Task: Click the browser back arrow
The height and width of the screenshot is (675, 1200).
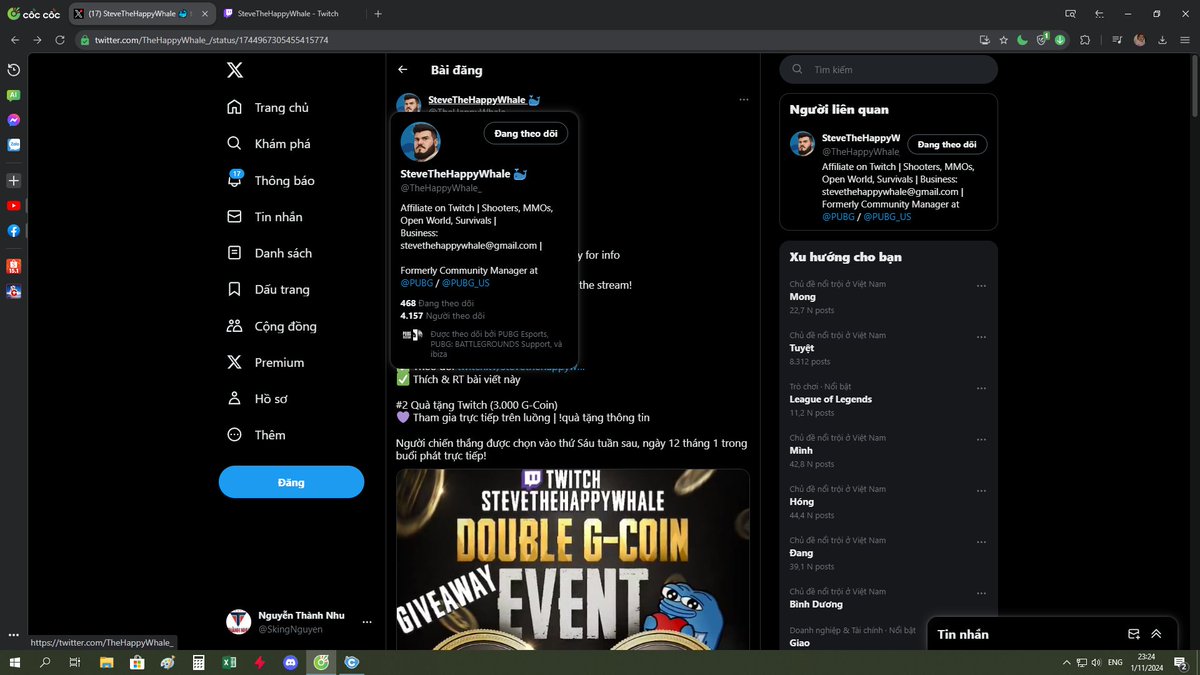Action: pyautogui.click(x=15, y=40)
